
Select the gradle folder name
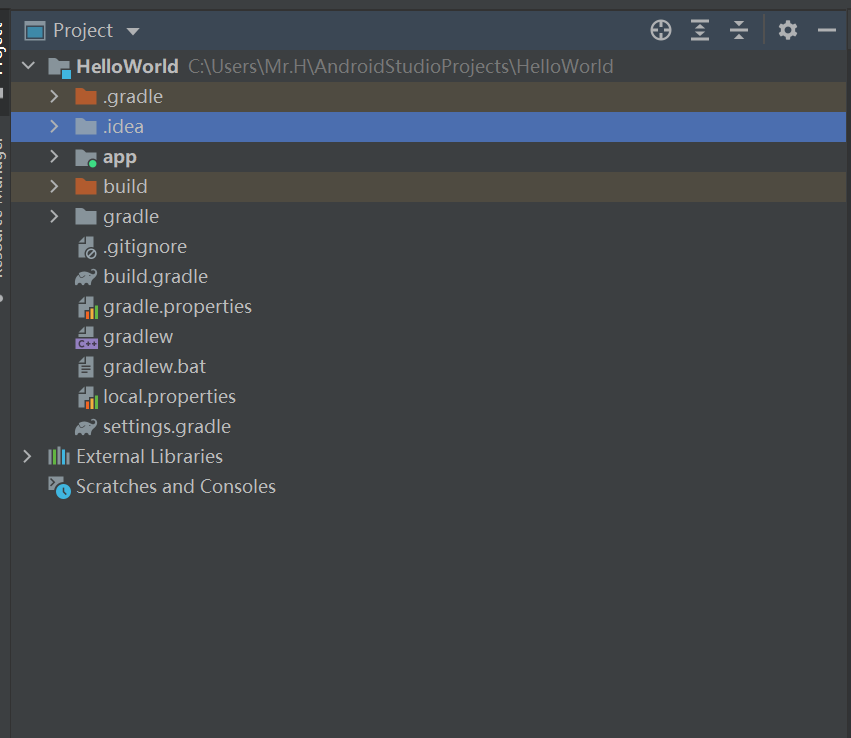(131, 217)
